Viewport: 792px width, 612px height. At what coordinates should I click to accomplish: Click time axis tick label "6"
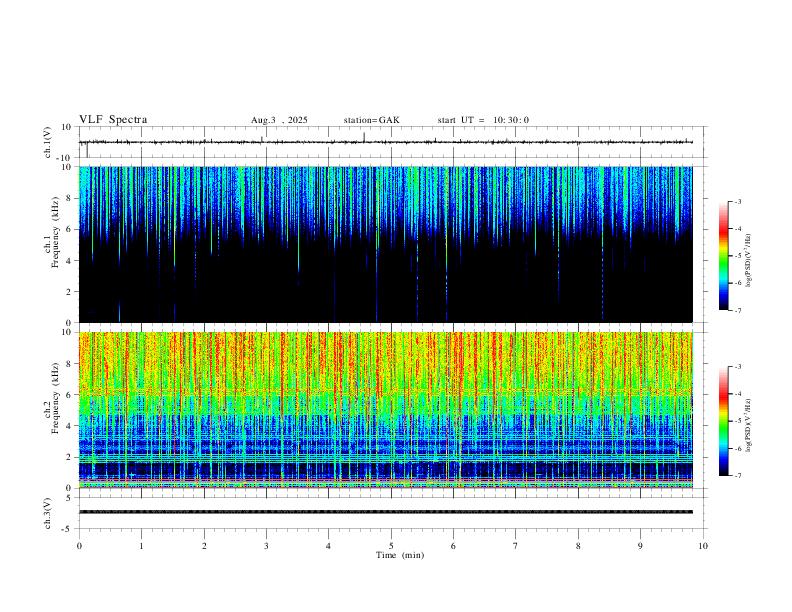tap(454, 546)
